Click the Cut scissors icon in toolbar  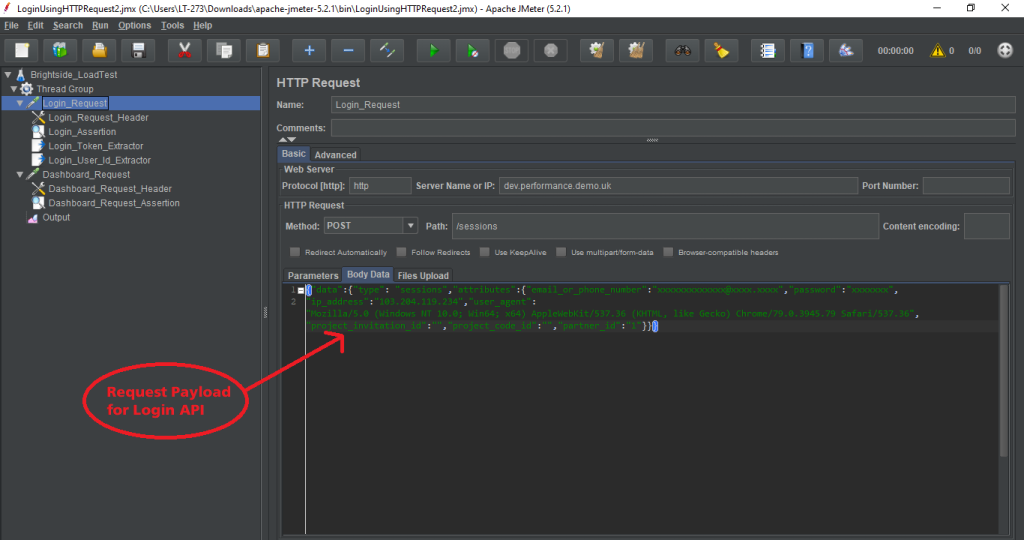[184, 50]
